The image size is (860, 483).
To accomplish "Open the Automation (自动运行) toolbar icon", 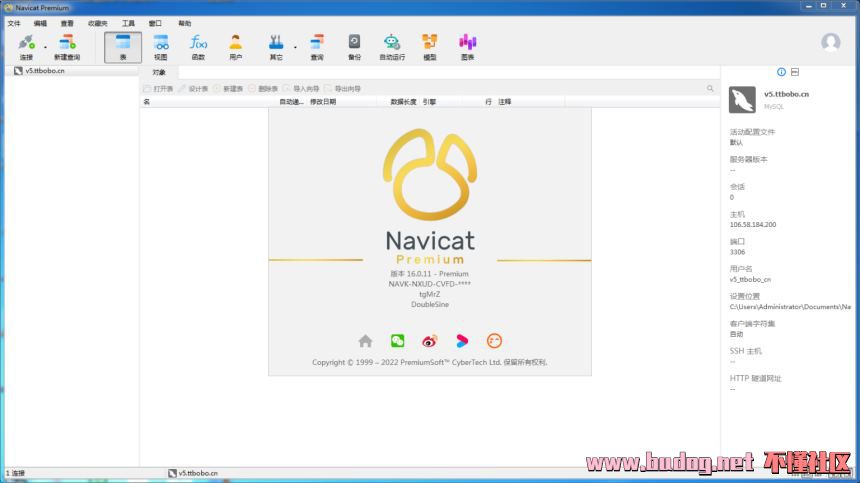I will (x=392, y=47).
